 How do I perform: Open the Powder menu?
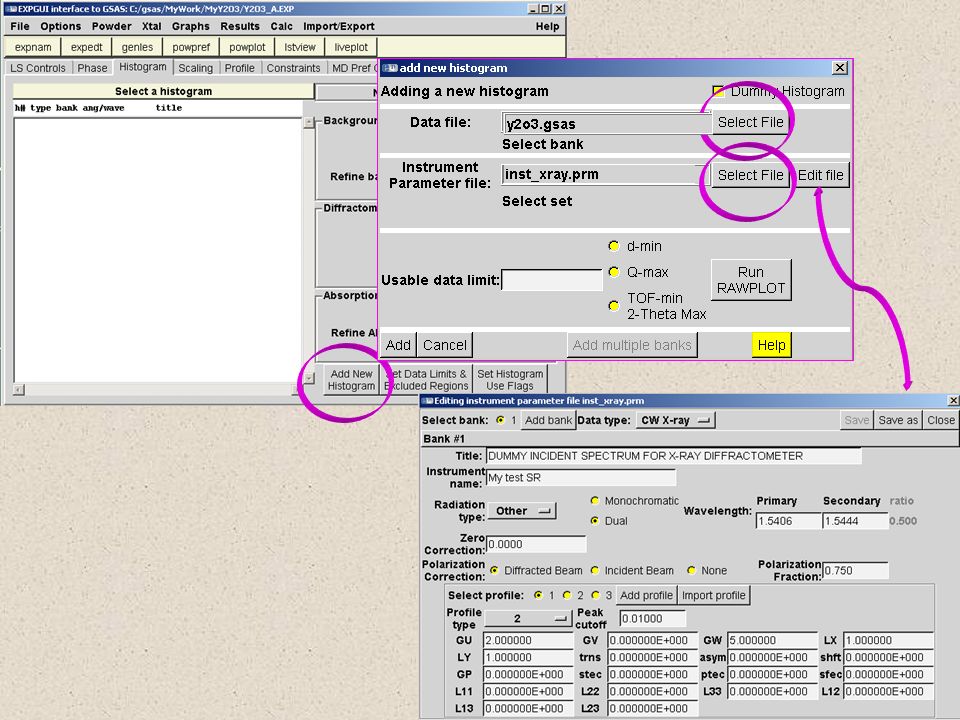111,26
